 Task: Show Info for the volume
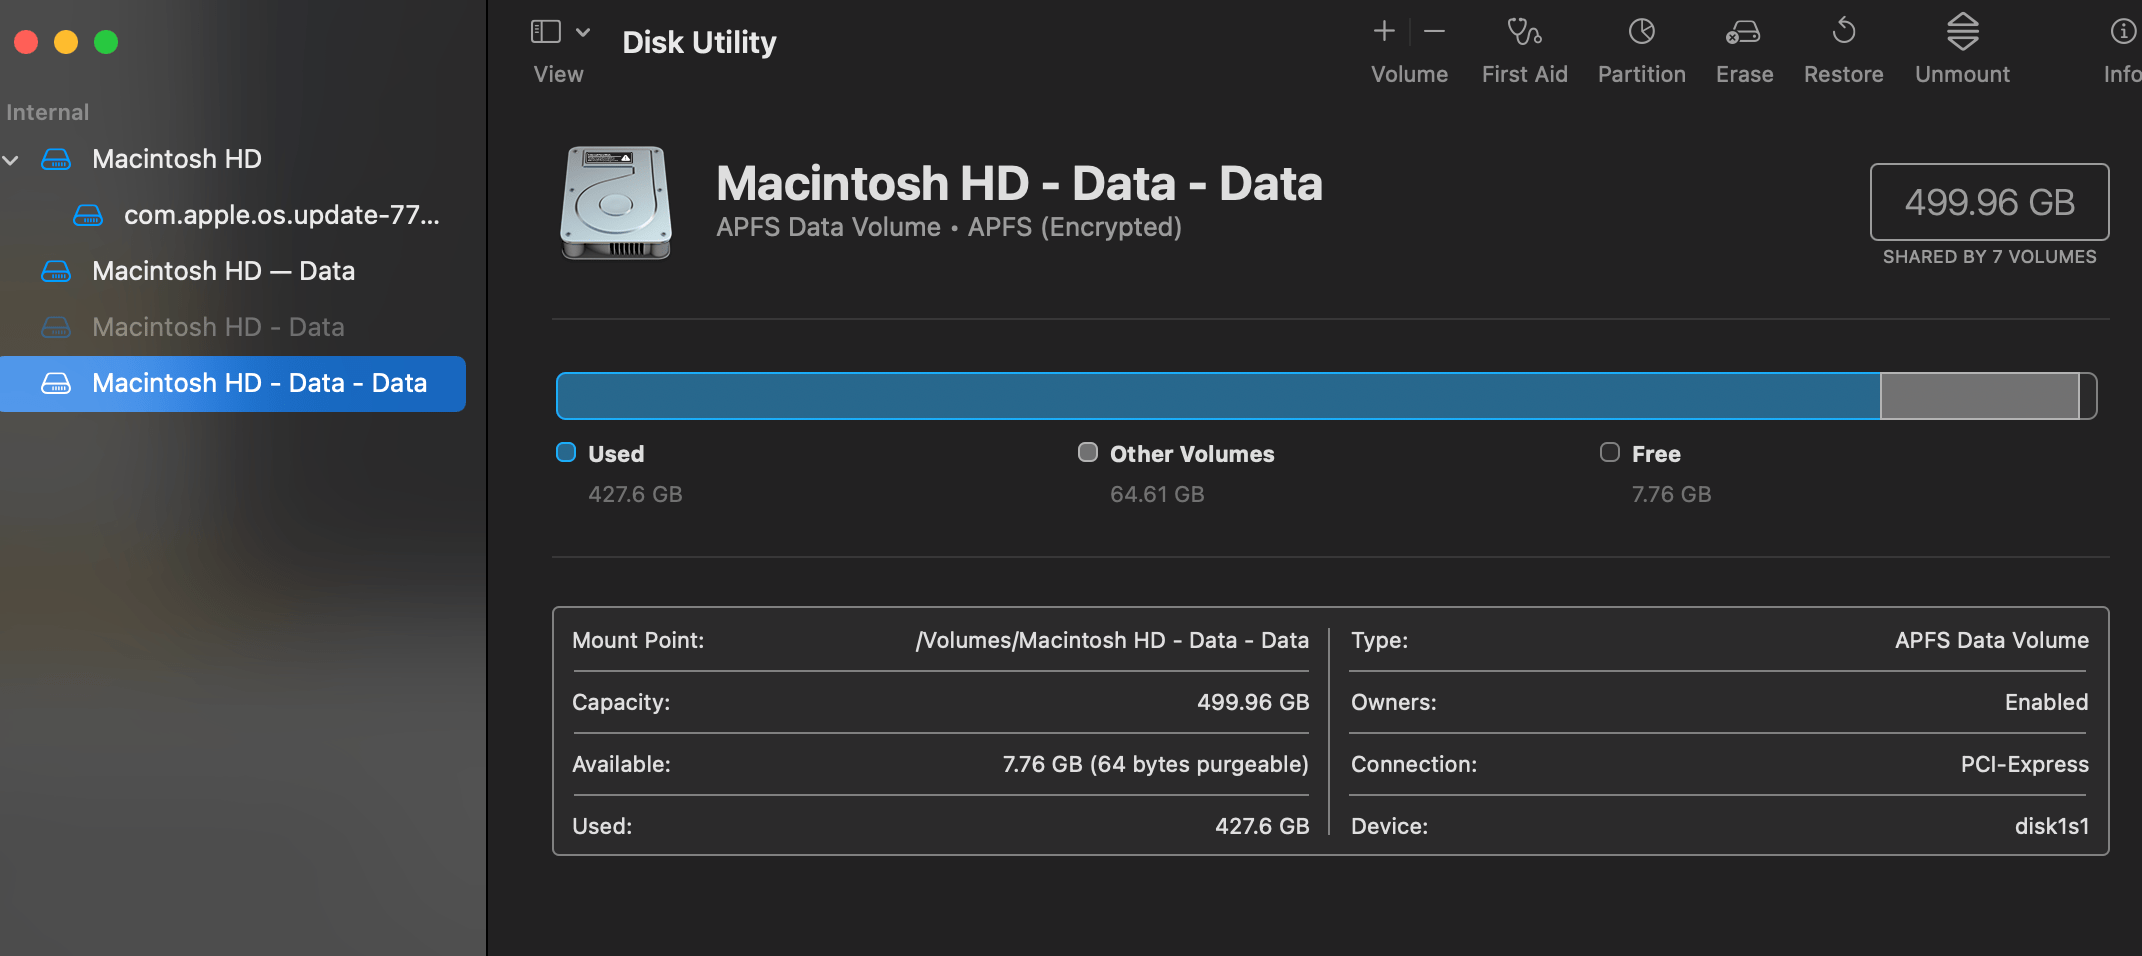(x=2121, y=47)
